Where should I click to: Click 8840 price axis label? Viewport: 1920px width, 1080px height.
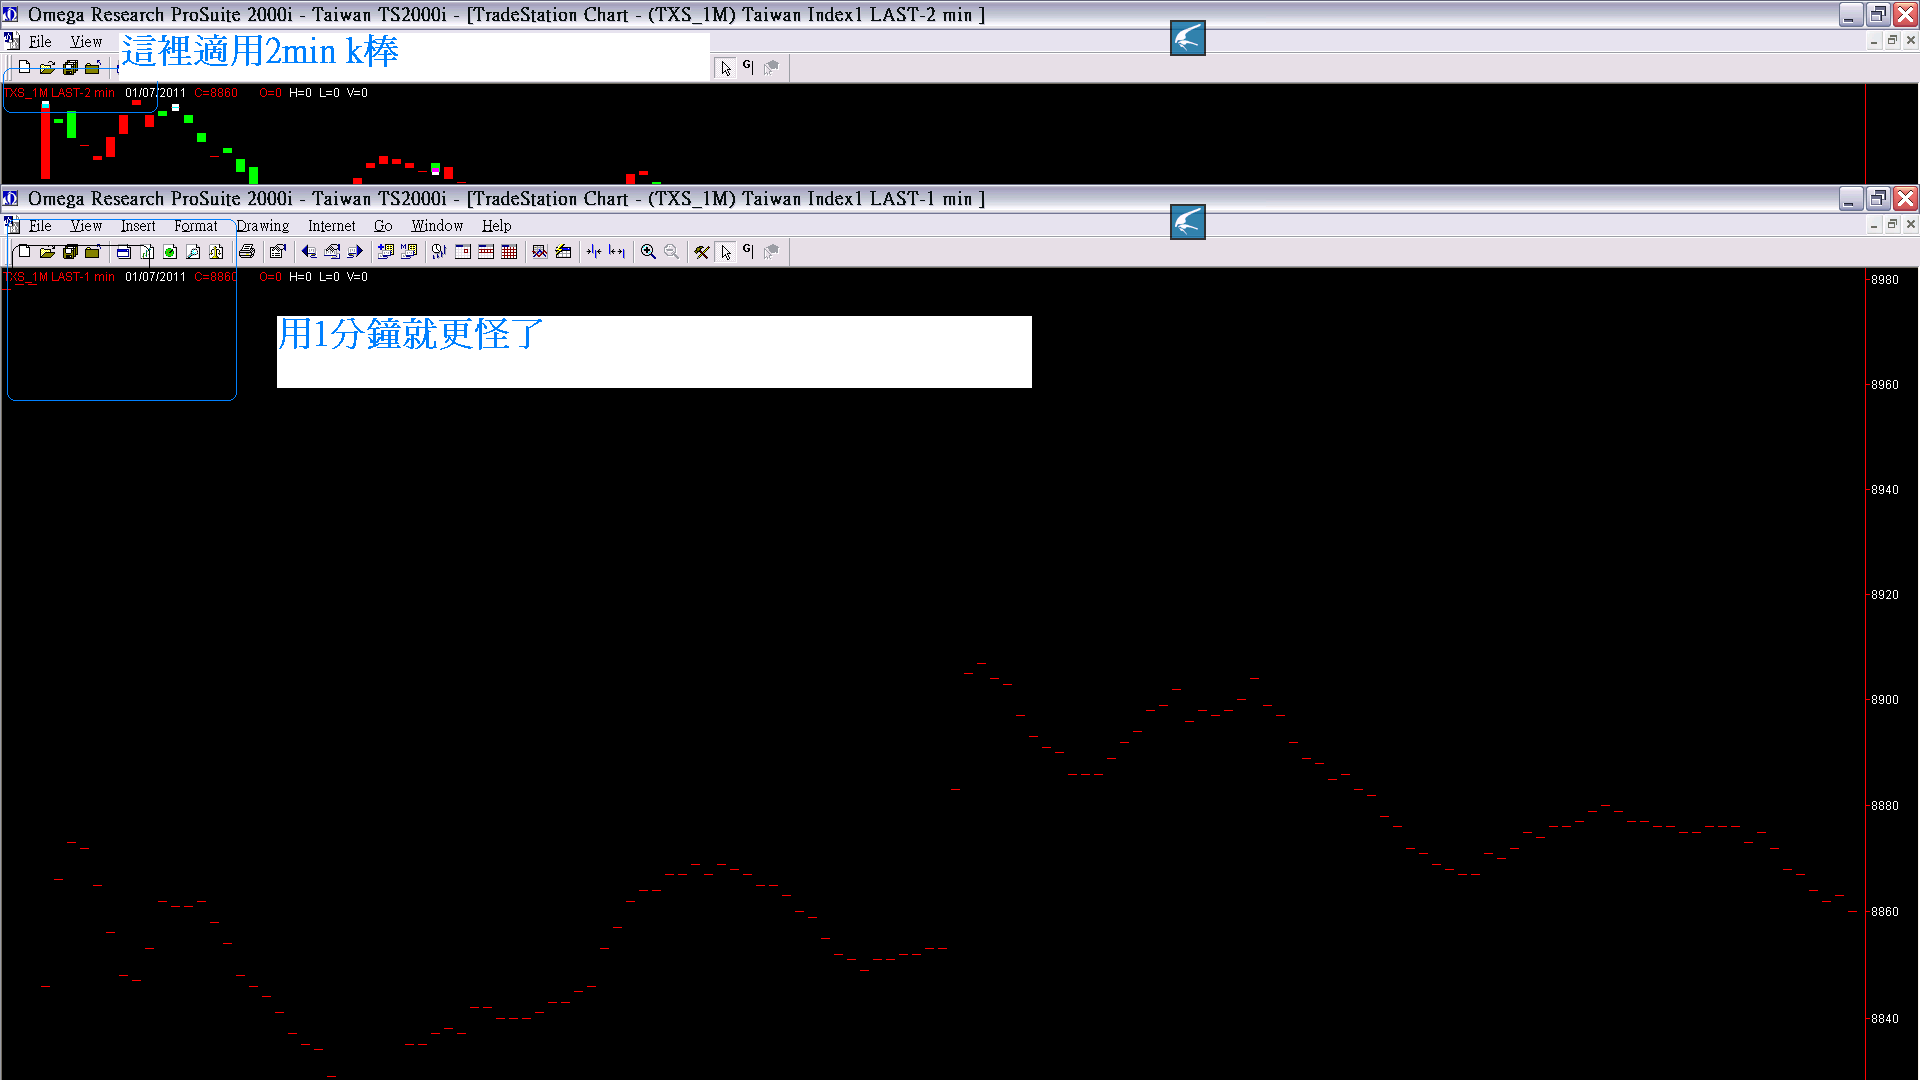tap(1885, 1019)
